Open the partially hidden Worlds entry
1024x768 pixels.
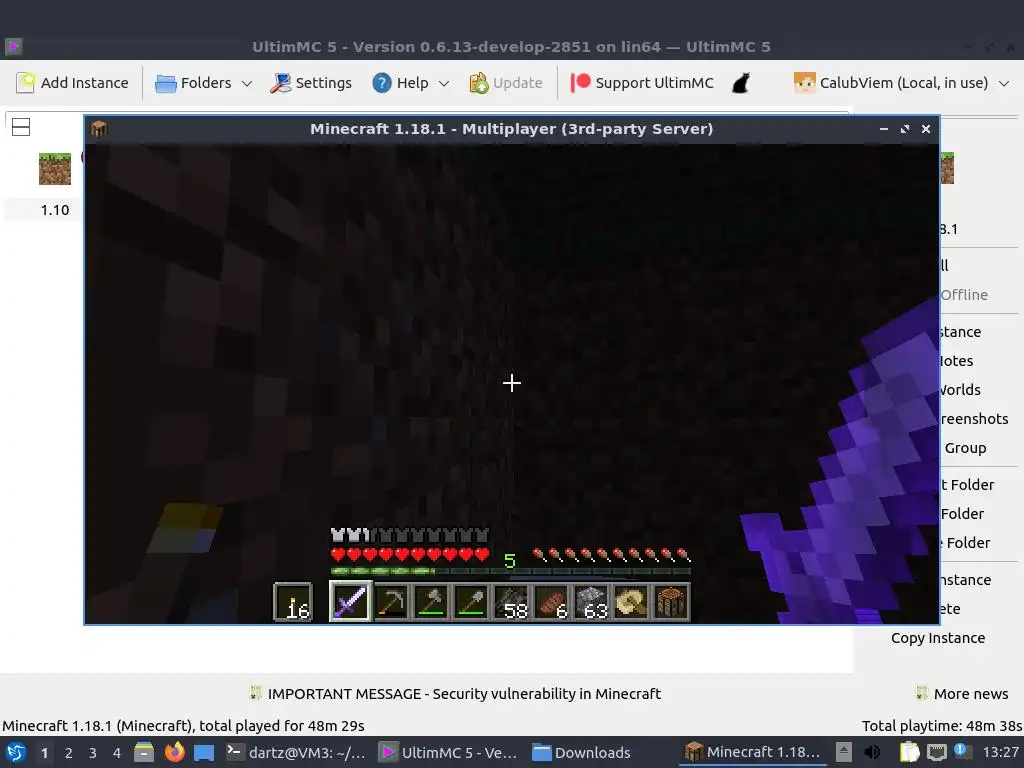click(x=960, y=390)
